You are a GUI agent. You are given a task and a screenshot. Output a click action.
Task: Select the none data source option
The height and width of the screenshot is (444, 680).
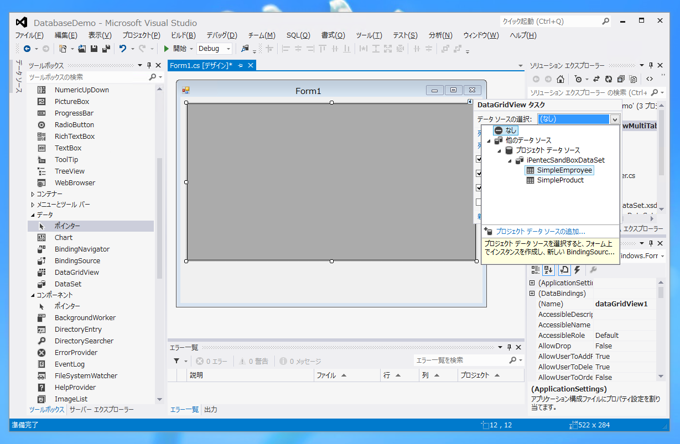coord(510,130)
